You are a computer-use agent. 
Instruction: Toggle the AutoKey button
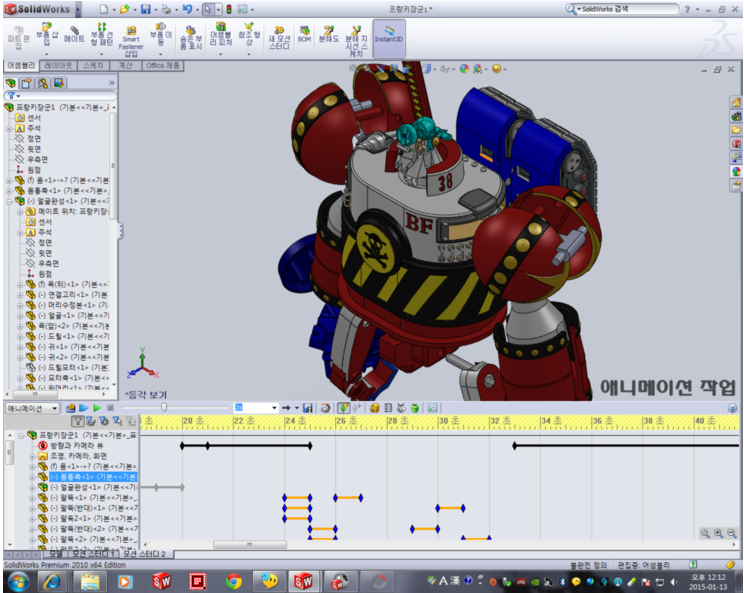[x=344, y=408]
